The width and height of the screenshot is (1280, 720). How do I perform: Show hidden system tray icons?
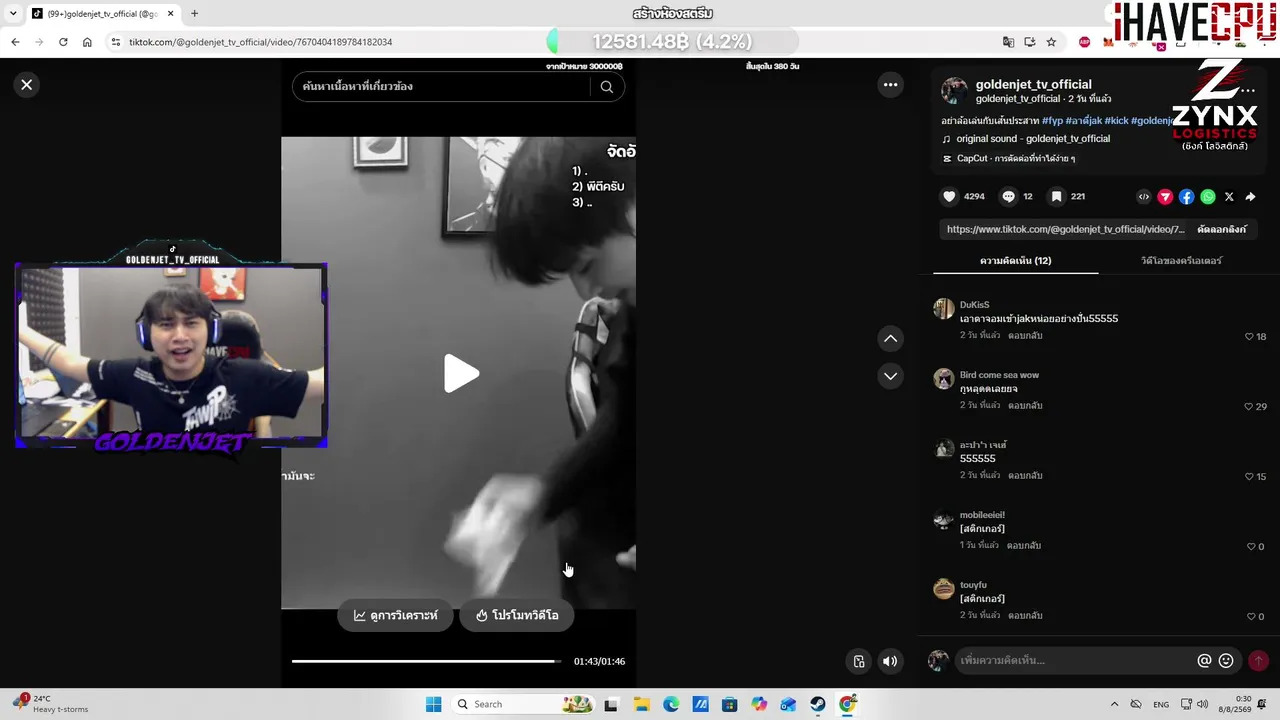click(x=1114, y=704)
